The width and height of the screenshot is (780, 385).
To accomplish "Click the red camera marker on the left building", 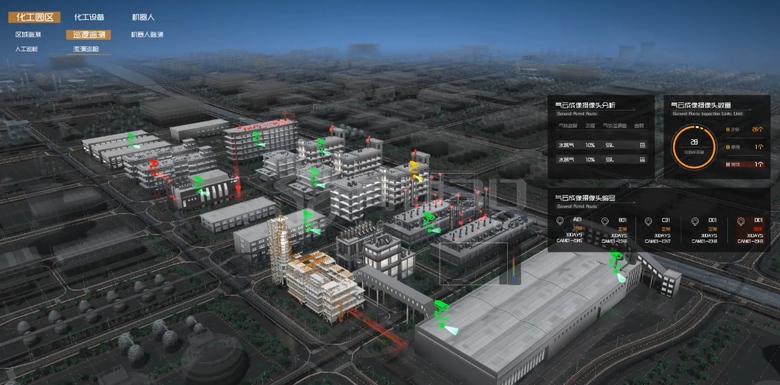I will click(x=156, y=168).
